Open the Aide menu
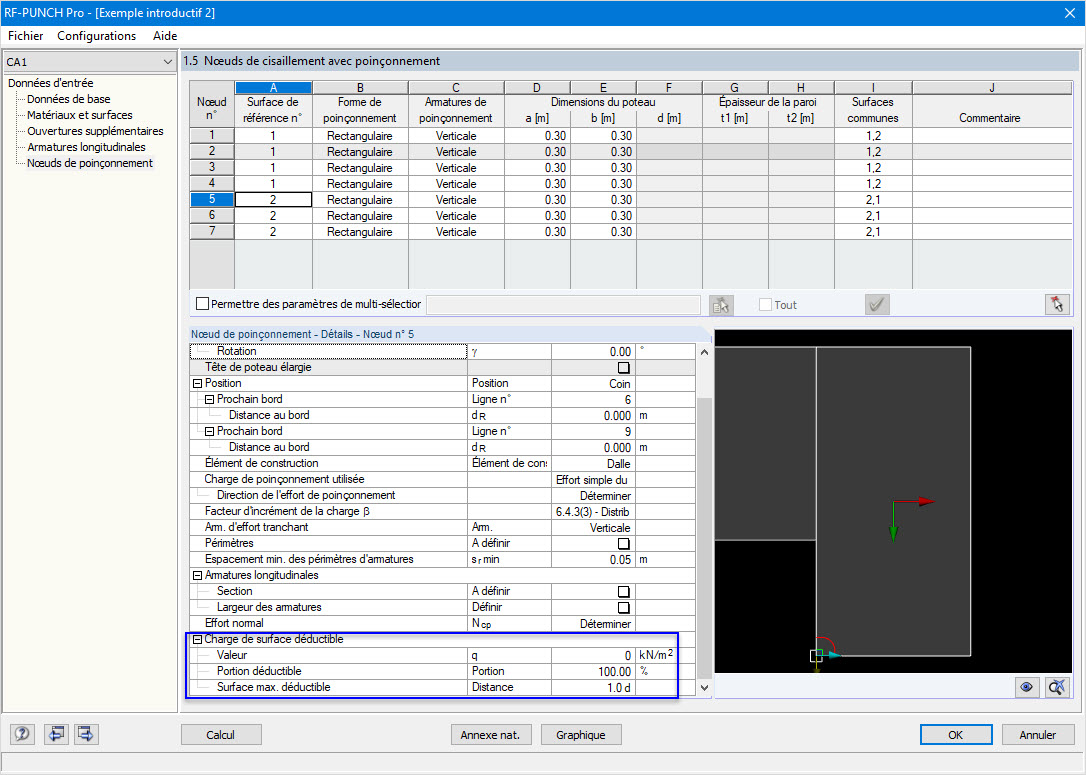Screen dimensions: 1086x775 [165, 36]
